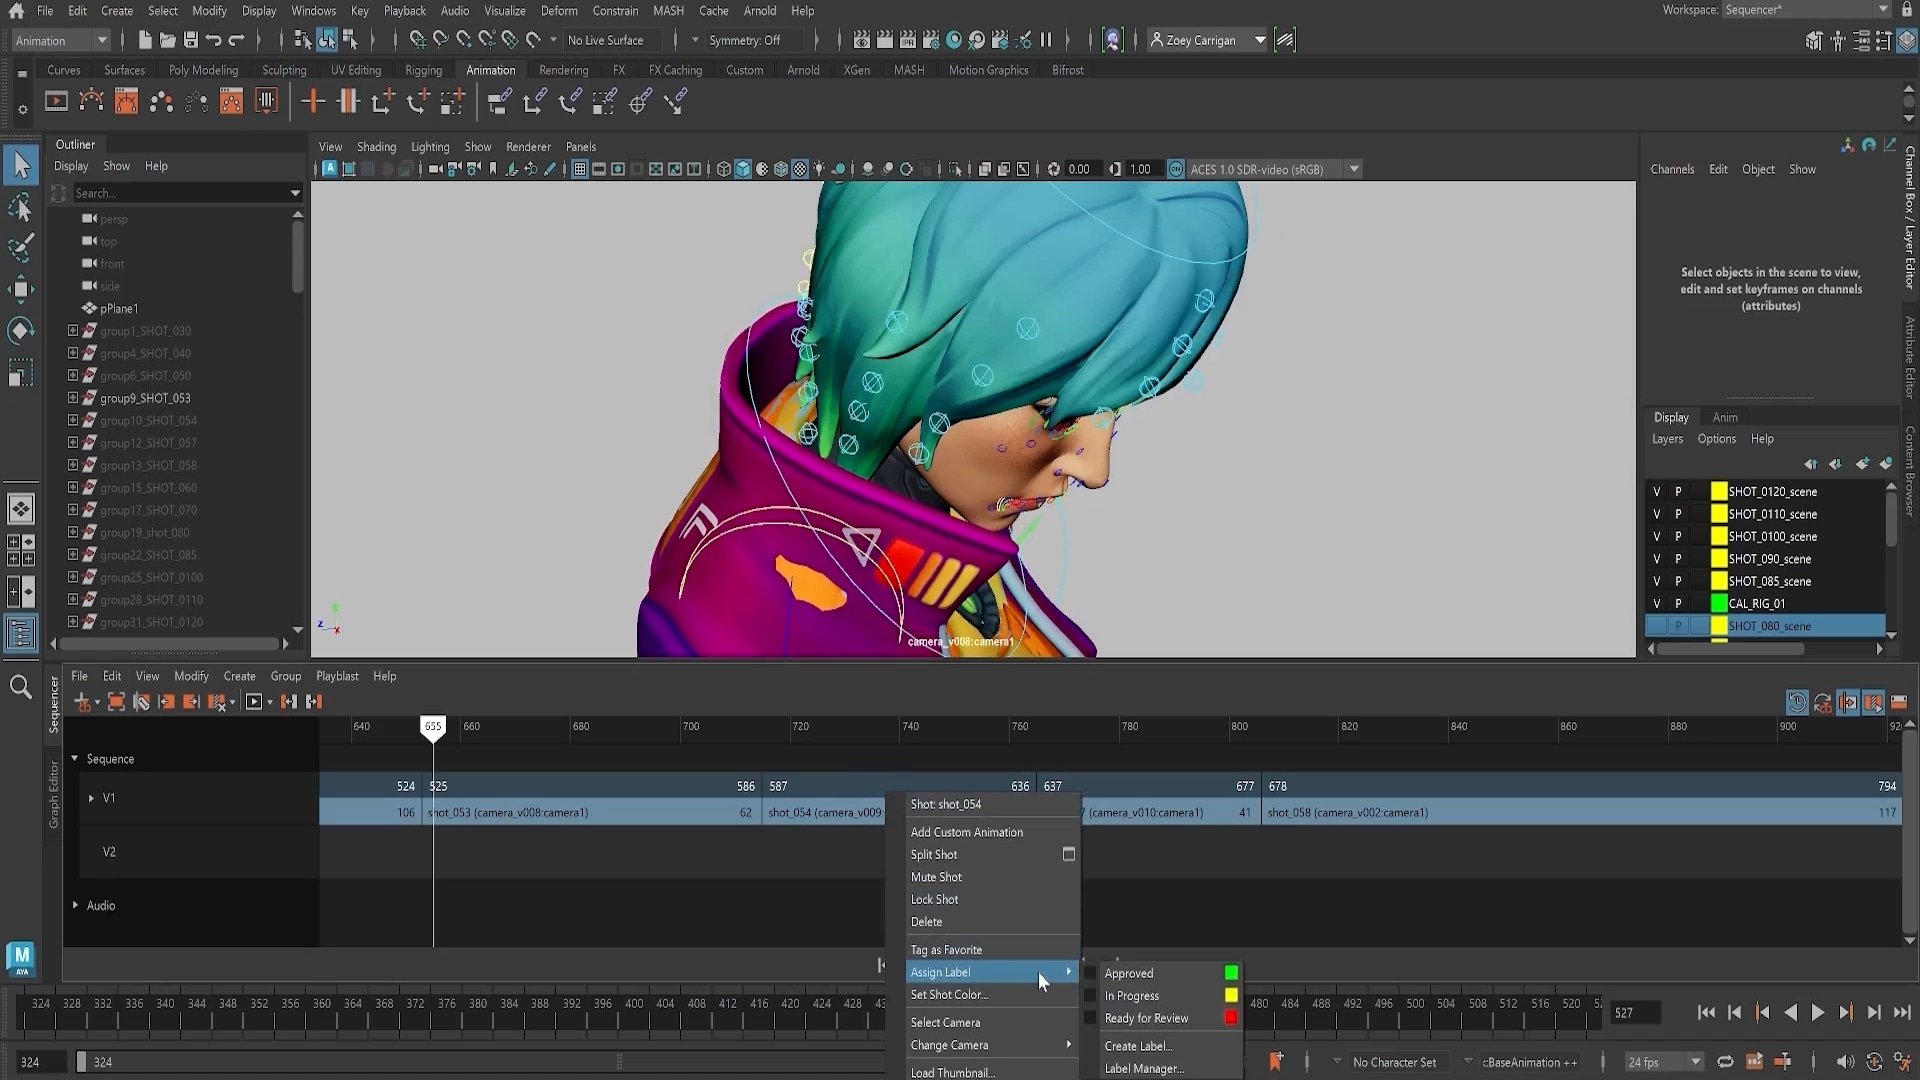Expand the Audio track in the Sequencer

point(75,905)
